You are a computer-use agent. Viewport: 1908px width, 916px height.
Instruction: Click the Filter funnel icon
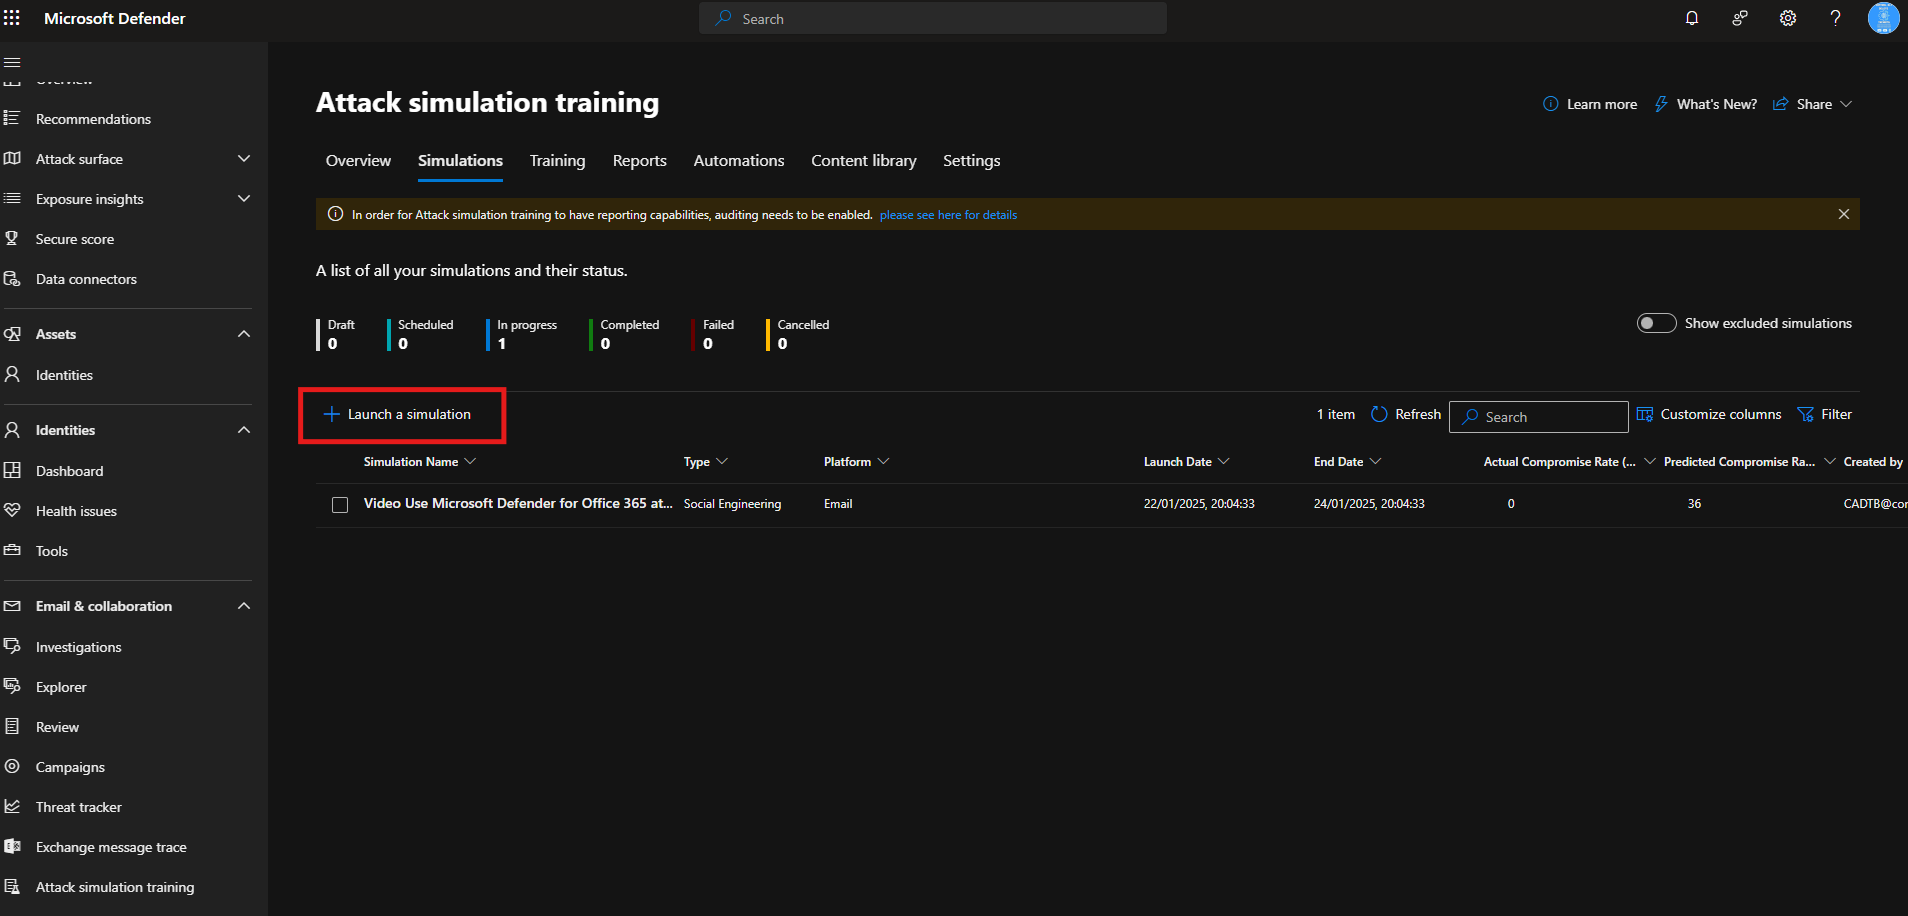(1805, 414)
